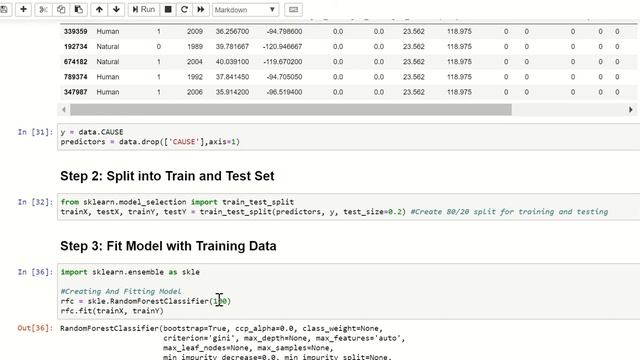This screenshot has width=640, height=360.
Task: Copy selected cells icon
Action: pyautogui.click(x=61, y=9)
